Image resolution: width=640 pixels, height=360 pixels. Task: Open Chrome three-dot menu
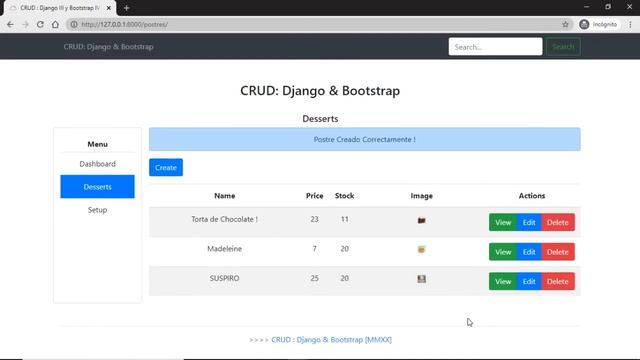coord(630,24)
